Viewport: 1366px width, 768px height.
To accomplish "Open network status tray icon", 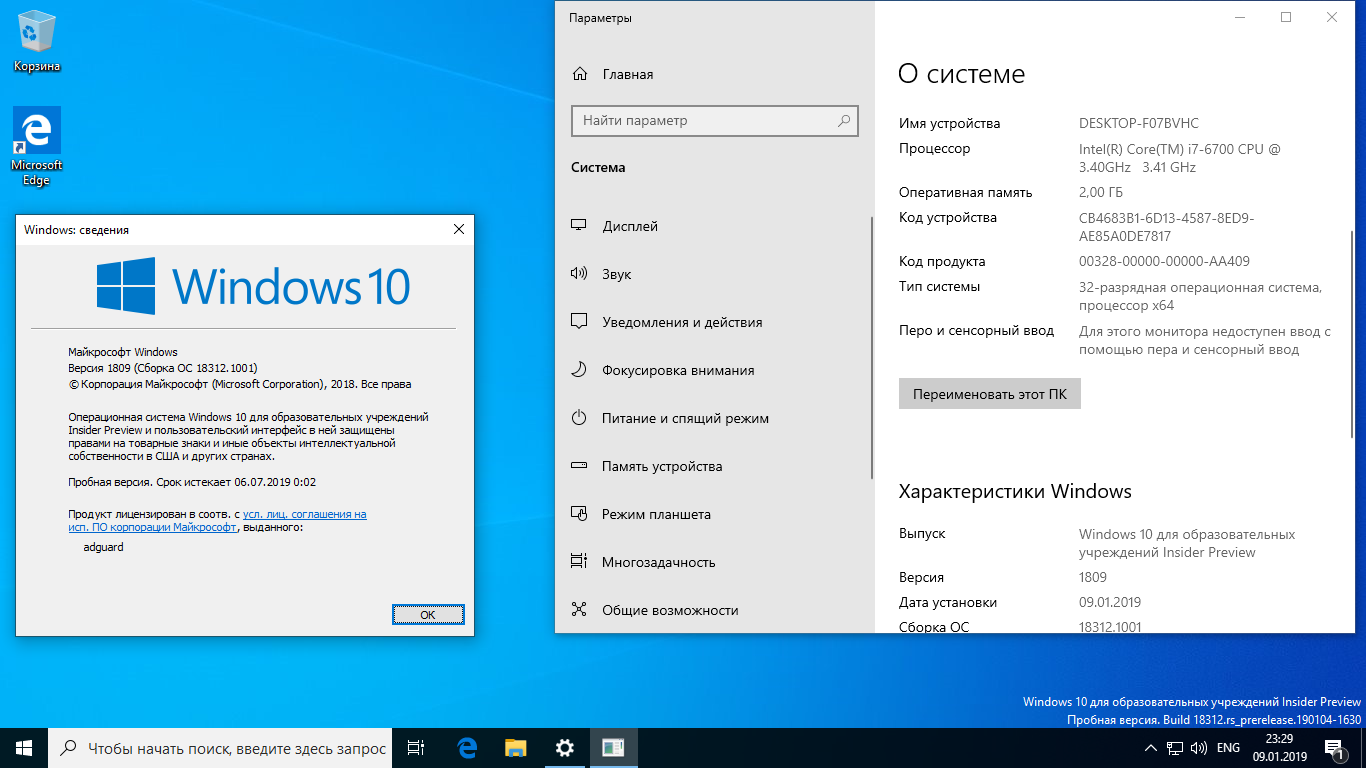I will click(1175, 748).
